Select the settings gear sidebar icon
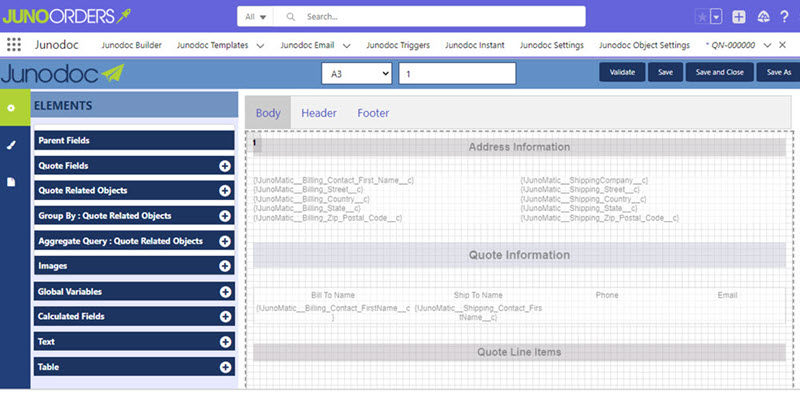 11,108
